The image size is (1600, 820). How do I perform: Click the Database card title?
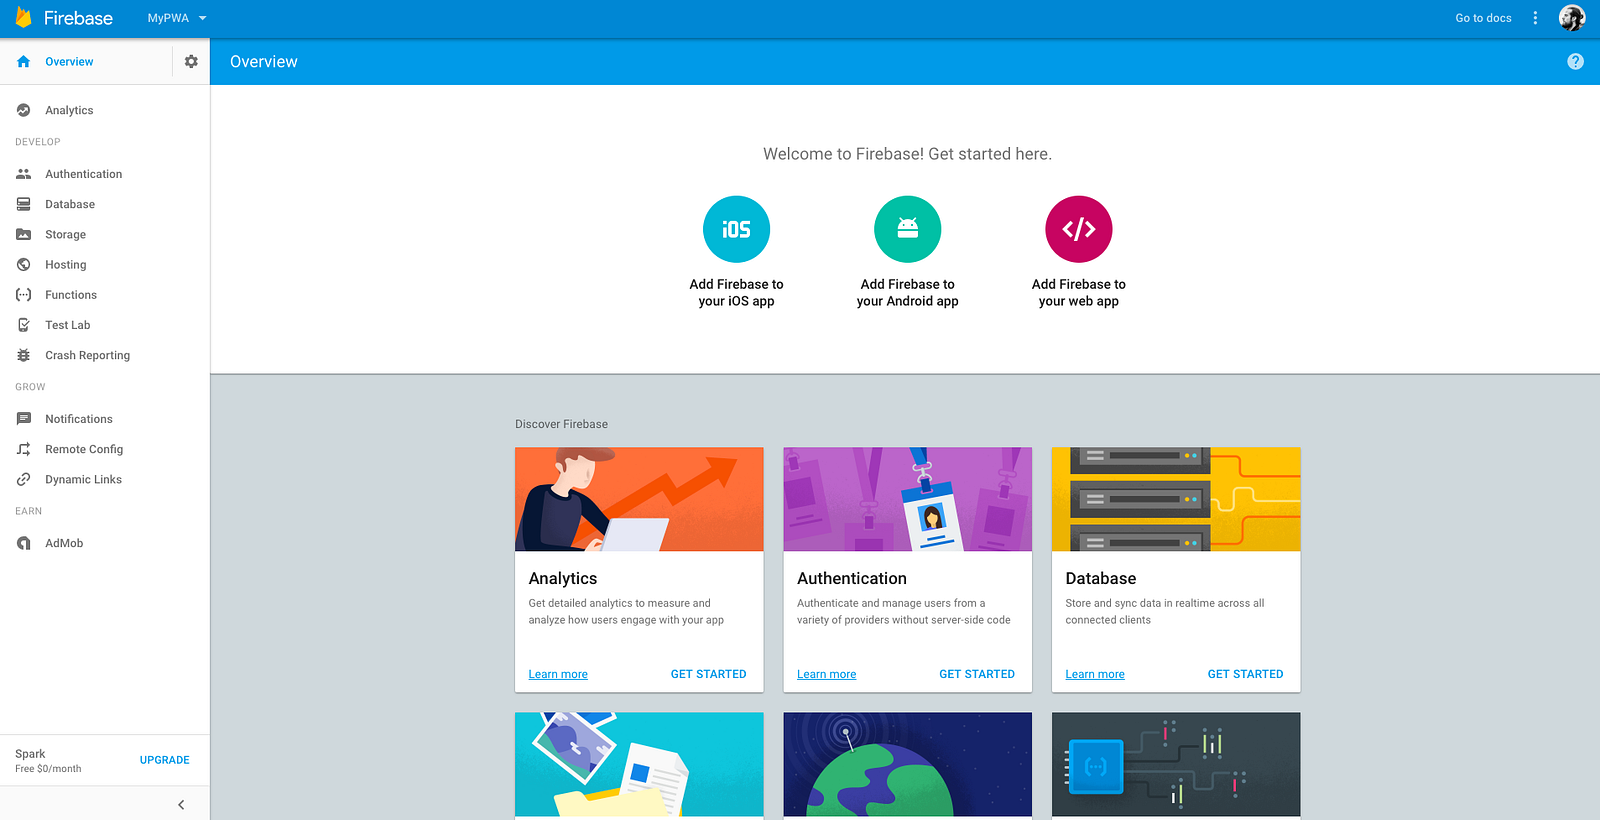(x=1101, y=578)
